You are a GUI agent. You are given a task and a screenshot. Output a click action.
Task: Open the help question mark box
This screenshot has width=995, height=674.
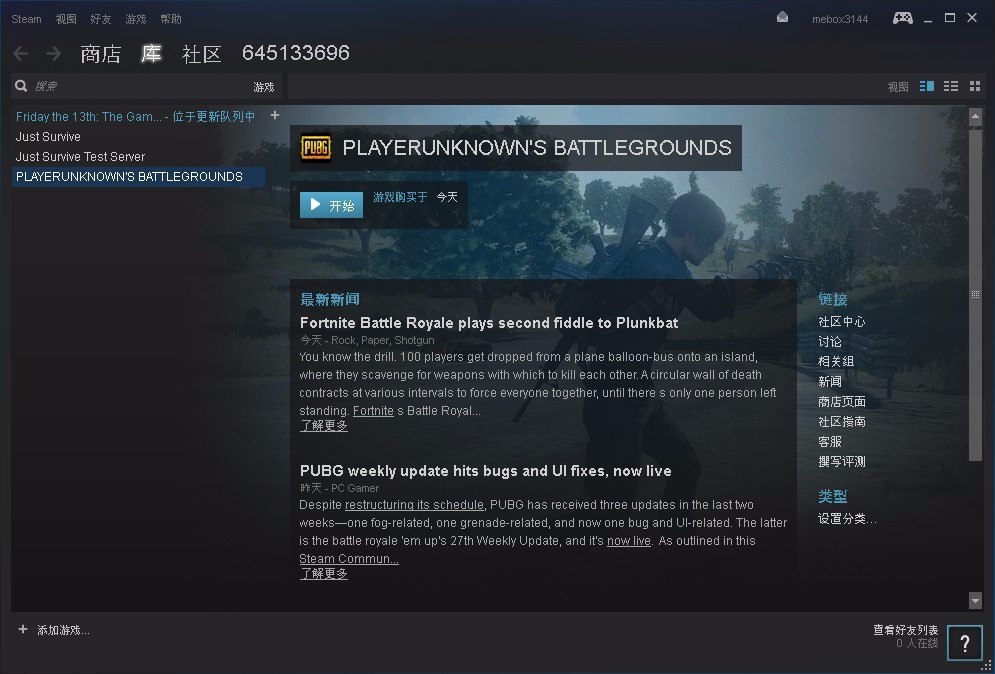click(x=965, y=643)
